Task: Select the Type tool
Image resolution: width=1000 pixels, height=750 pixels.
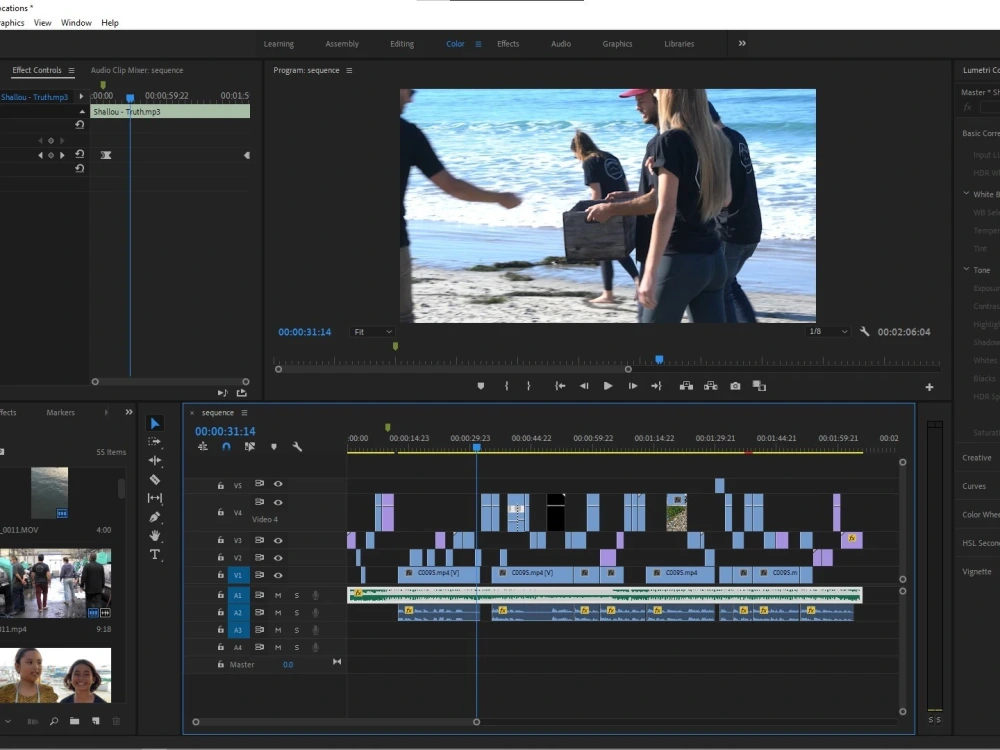Action: pos(154,554)
